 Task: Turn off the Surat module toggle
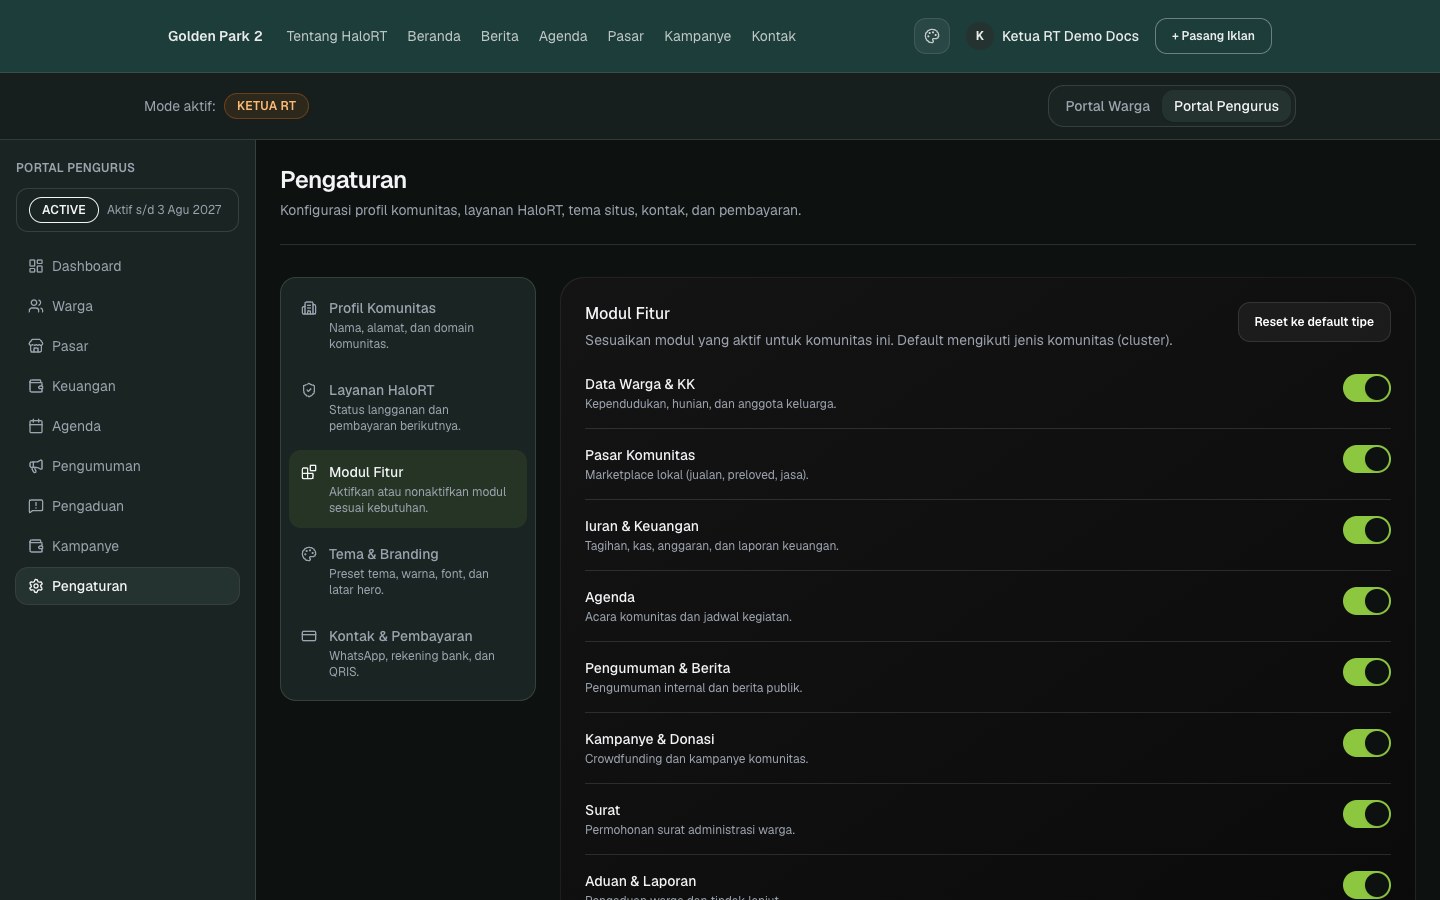pos(1367,814)
